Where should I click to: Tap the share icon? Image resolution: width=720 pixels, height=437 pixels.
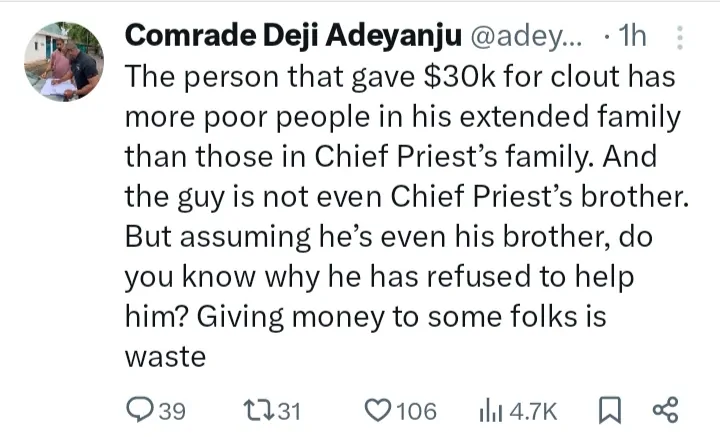(x=665, y=410)
